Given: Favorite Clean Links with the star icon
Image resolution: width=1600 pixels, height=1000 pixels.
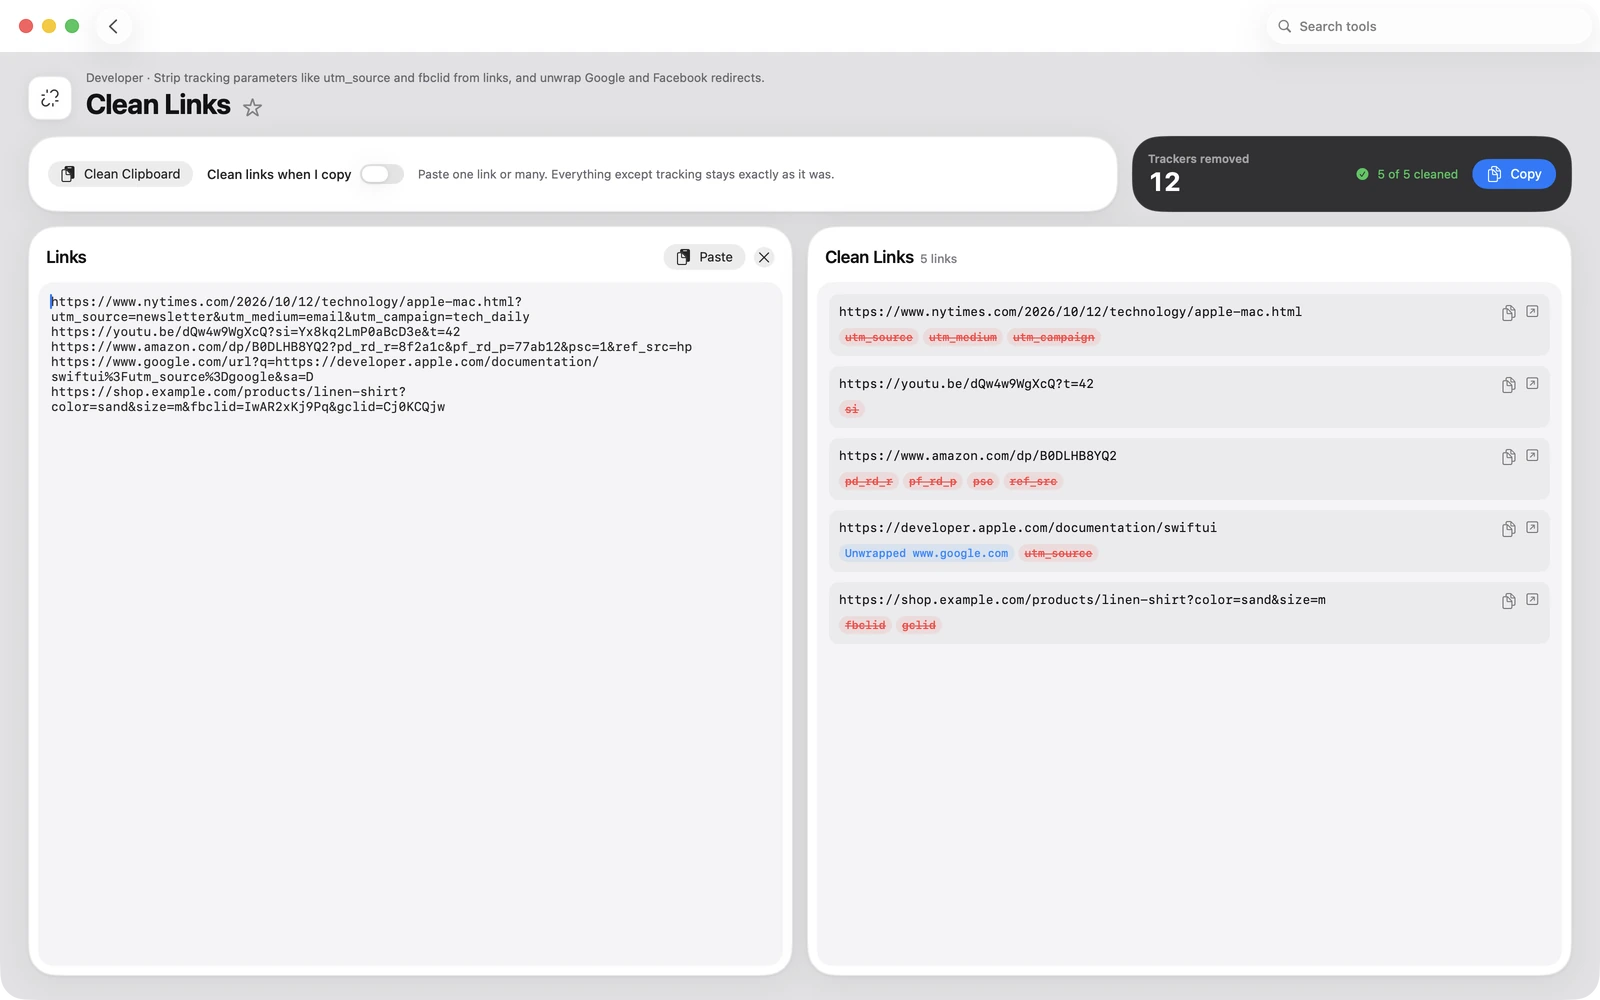Looking at the screenshot, I should point(253,107).
